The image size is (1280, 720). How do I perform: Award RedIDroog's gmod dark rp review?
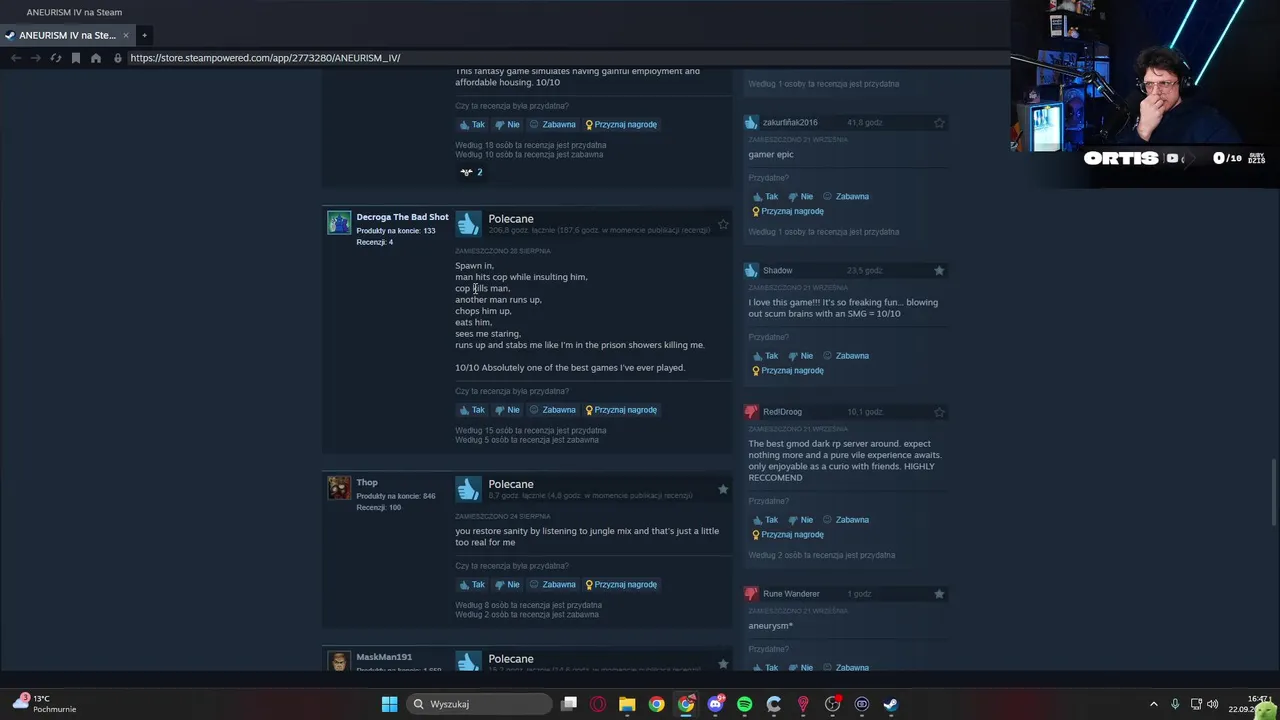coord(788,534)
